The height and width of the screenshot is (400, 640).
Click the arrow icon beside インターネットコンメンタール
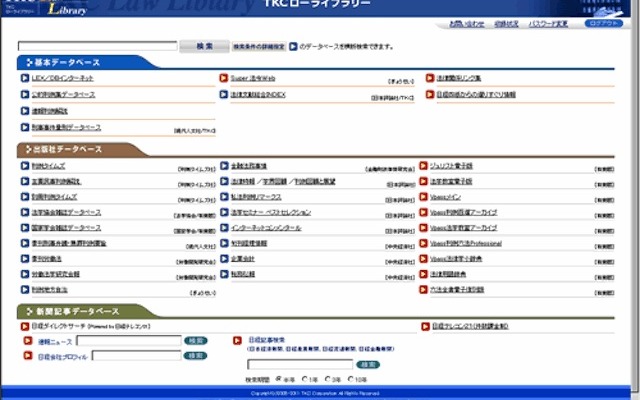224,228
